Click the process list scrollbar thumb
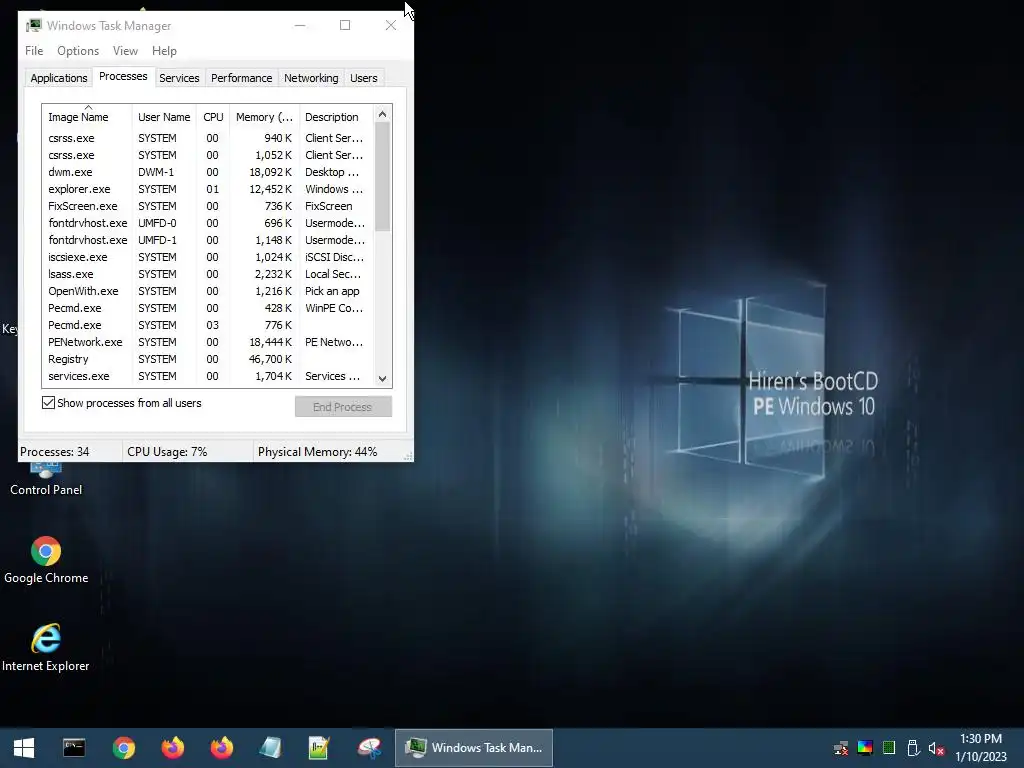The image size is (1024, 768). coord(383,176)
